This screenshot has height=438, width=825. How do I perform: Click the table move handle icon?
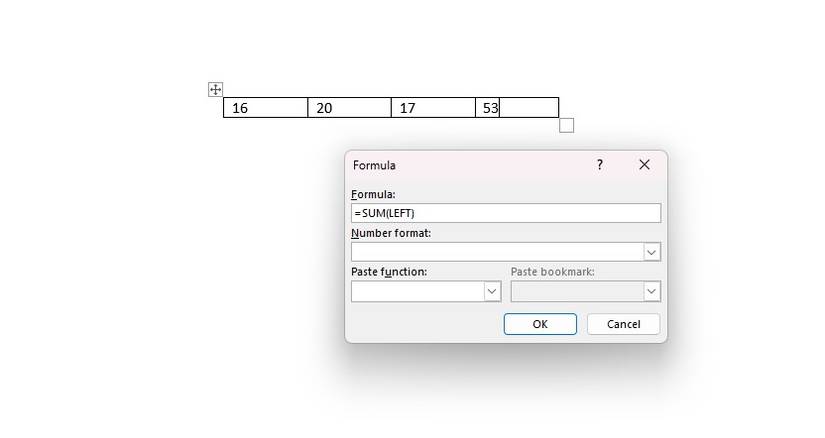215,89
